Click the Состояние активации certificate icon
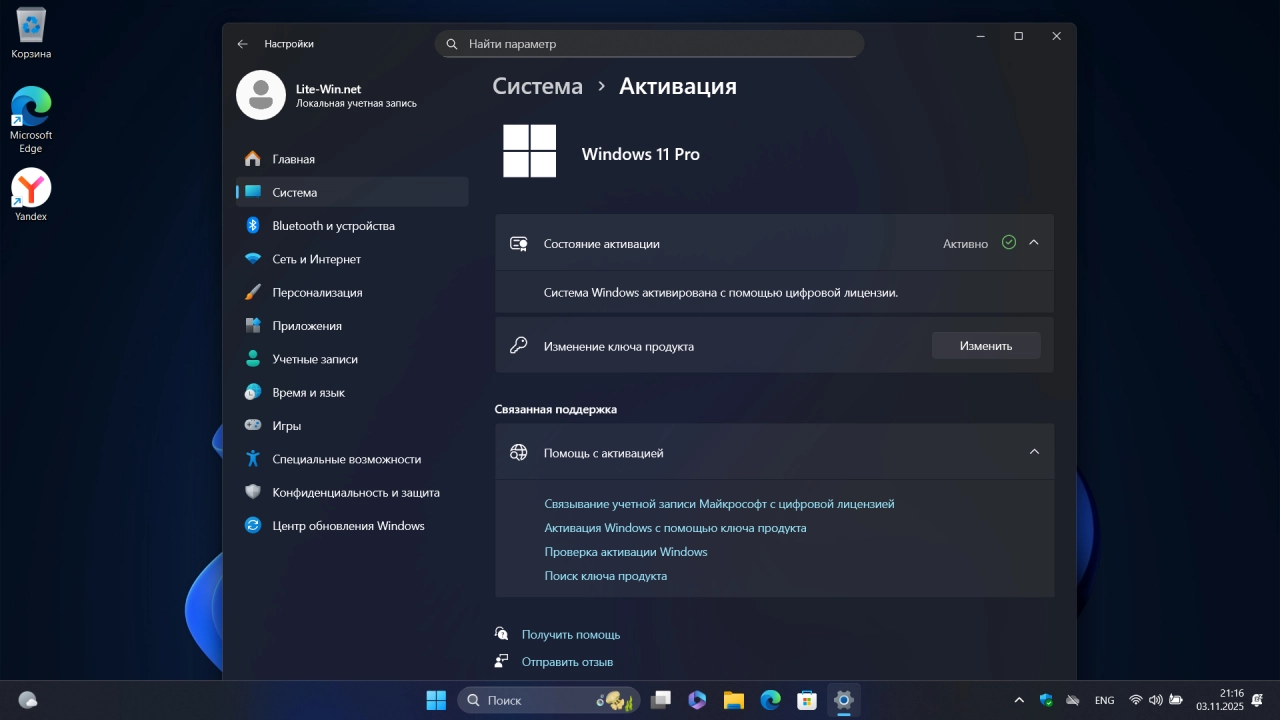Screen dimensions: 1280x720 [518, 243]
